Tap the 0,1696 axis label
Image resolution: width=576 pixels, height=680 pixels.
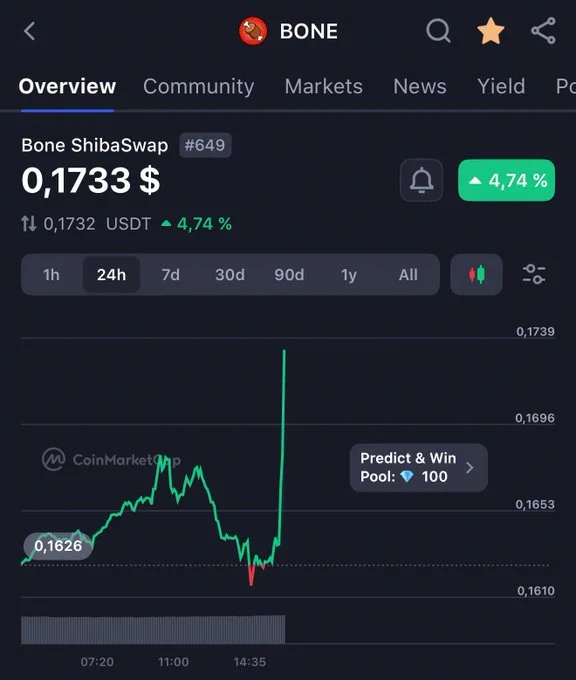[535, 418]
